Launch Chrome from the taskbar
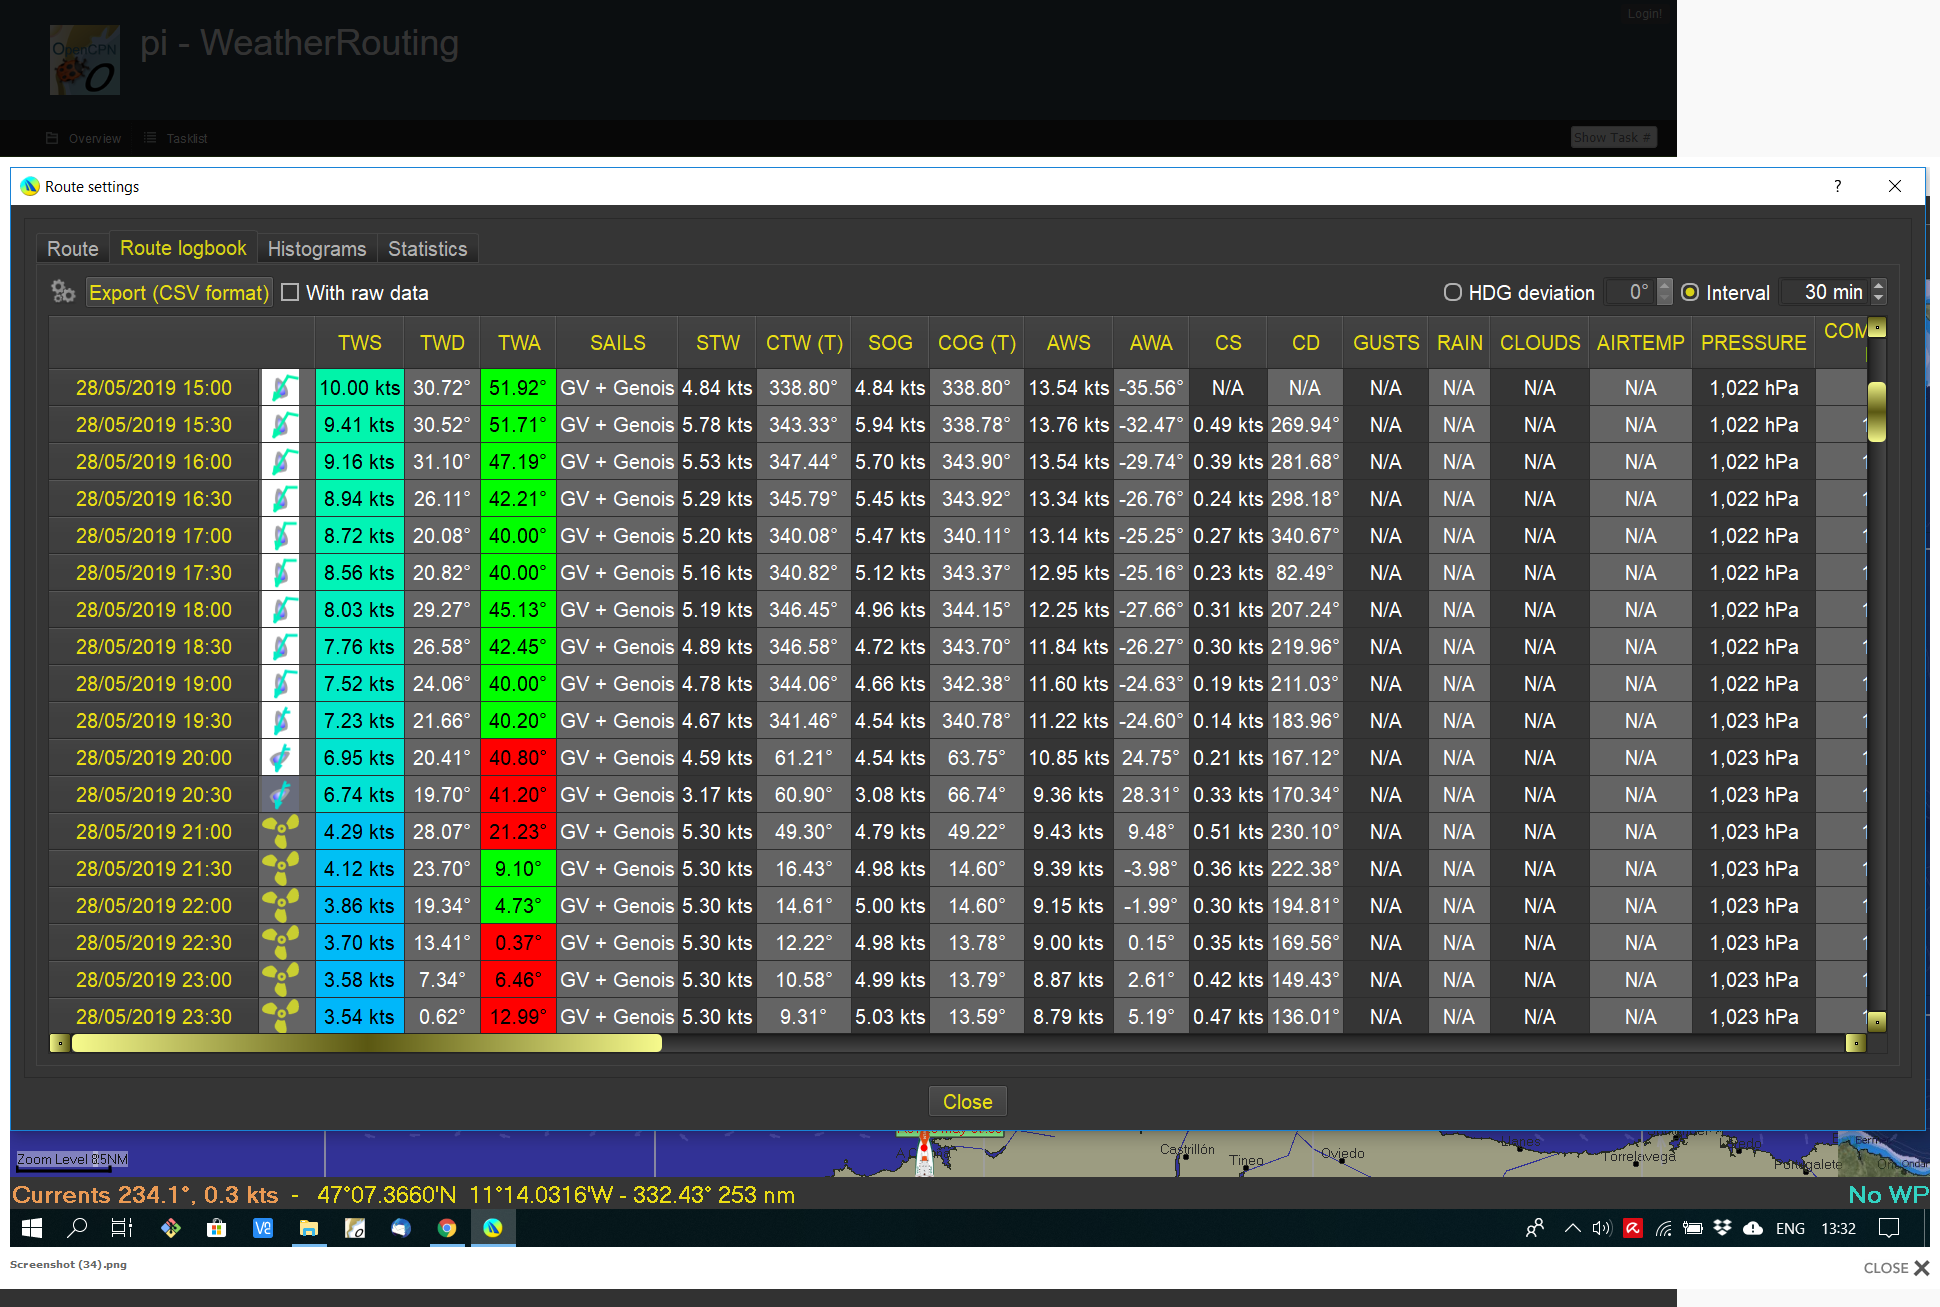The height and width of the screenshot is (1307, 1940). [447, 1228]
